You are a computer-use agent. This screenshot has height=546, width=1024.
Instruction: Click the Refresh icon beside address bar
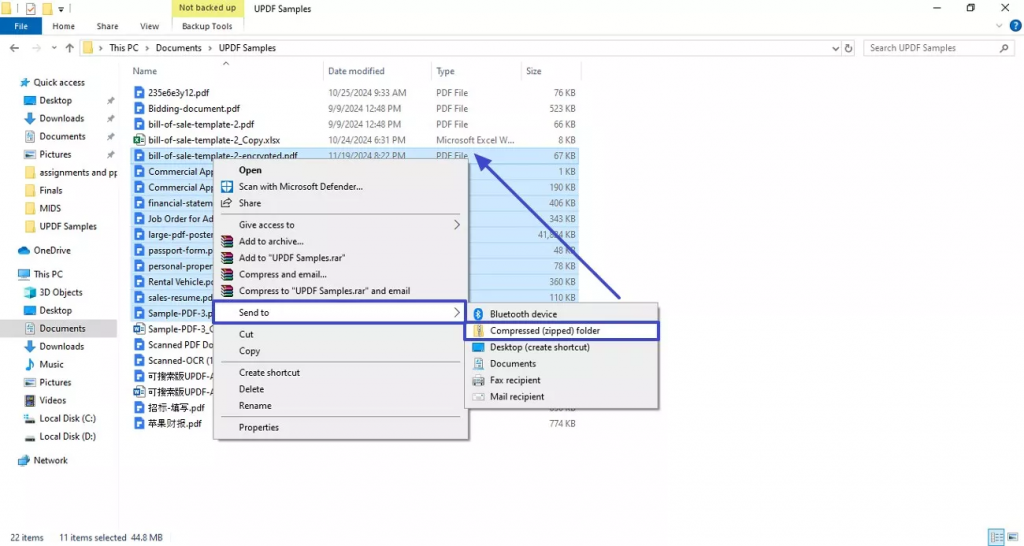click(848, 48)
